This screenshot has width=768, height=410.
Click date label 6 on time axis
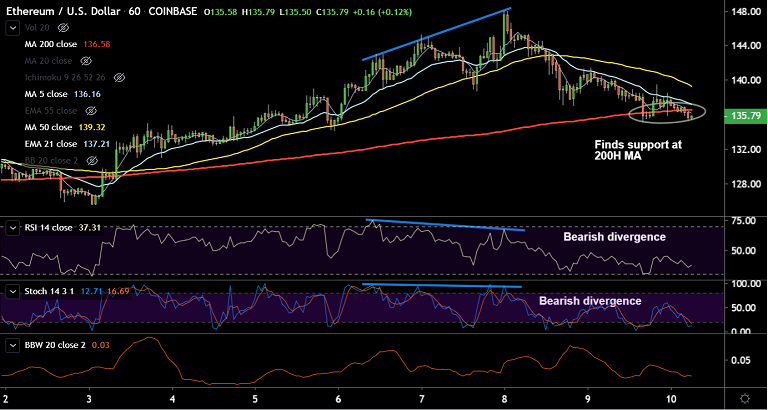coord(338,398)
